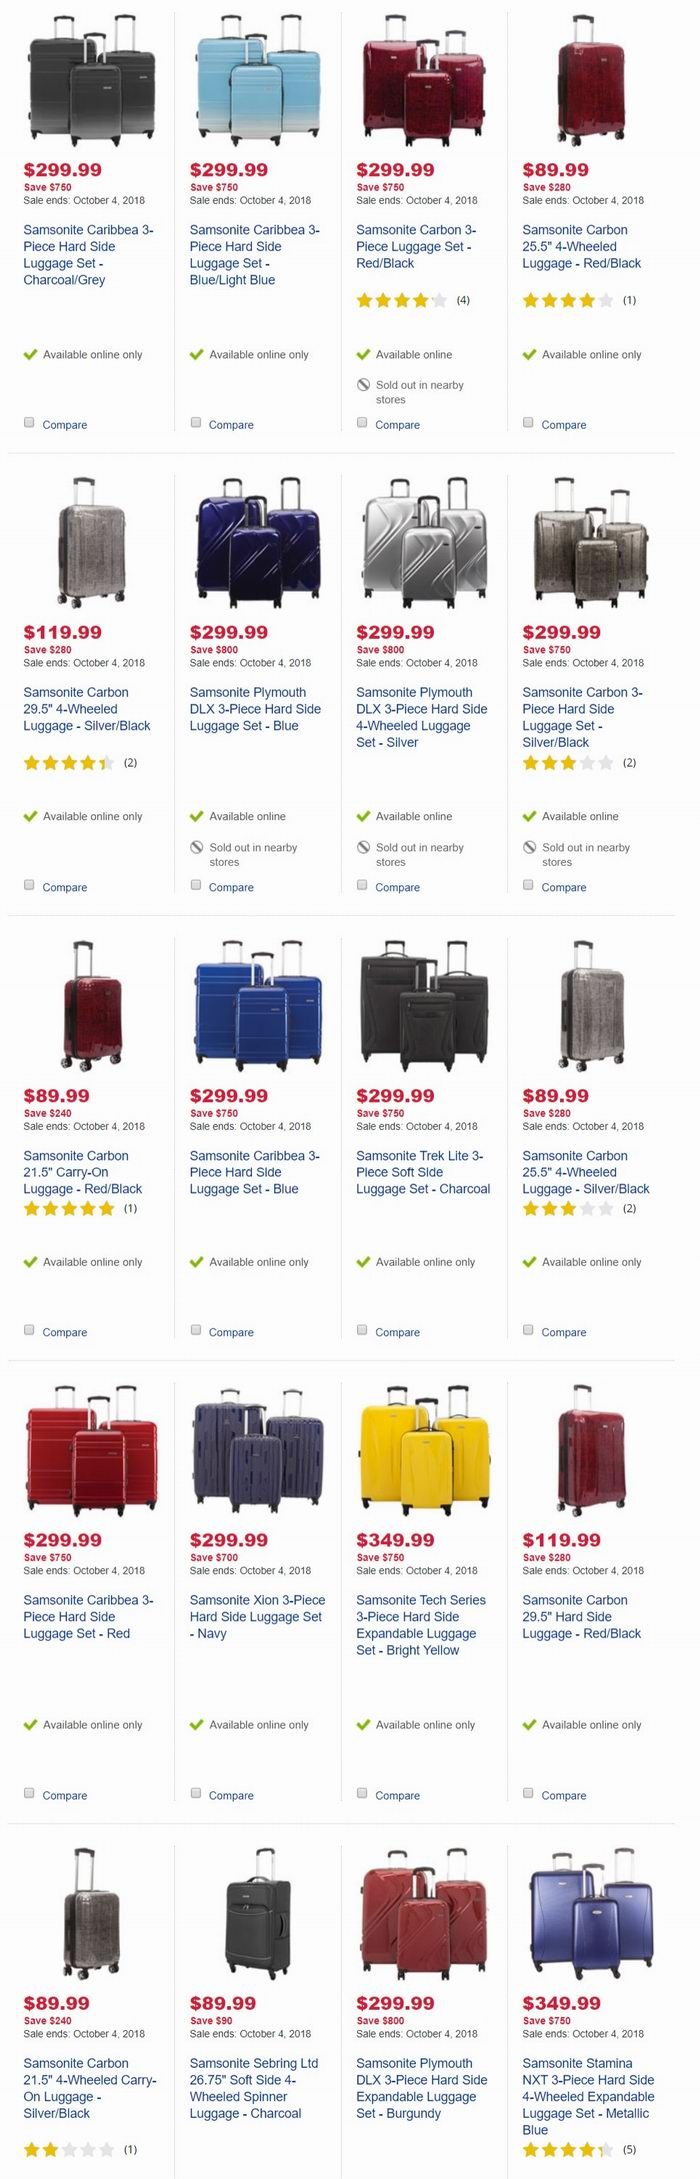Viewport: 700px width, 2179px height.
Task: Click $349.99 price of Tech Series Yellow
Action: [x=395, y=1540]
